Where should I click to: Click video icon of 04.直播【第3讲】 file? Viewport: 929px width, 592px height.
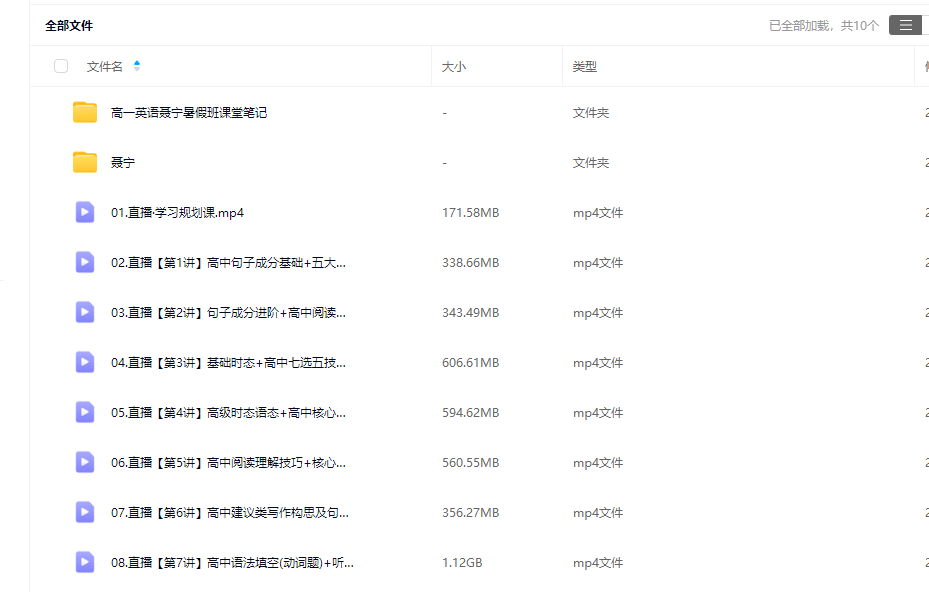pos(85,362)
